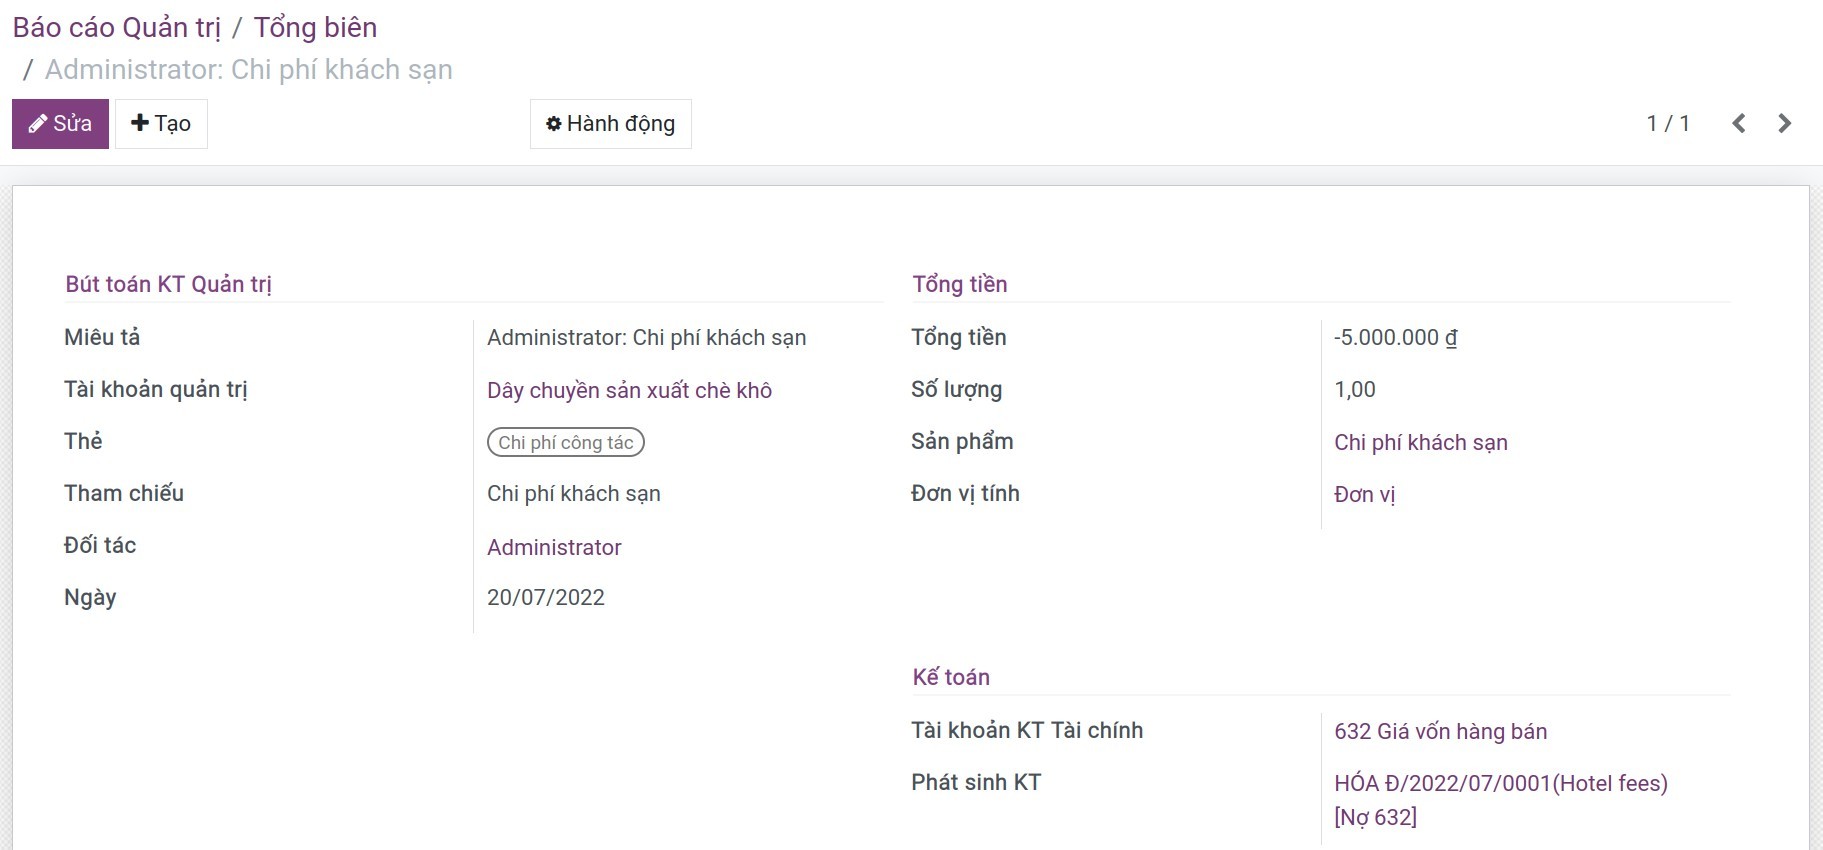1823x850 pixels.
Task: Open Dây chuyền sản xuất chè khô account
Action: coord(629,390)
